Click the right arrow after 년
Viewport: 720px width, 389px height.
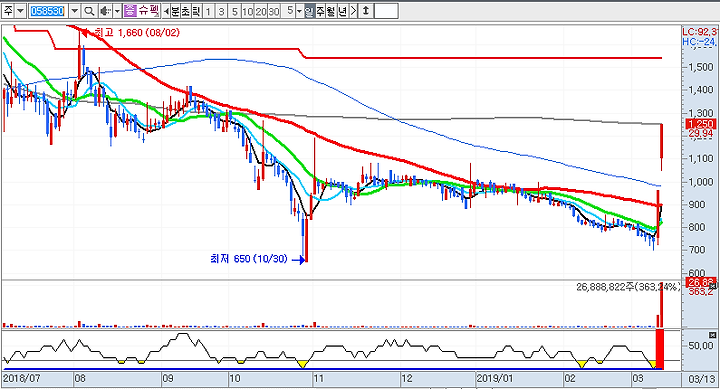[x=353, y=11]
